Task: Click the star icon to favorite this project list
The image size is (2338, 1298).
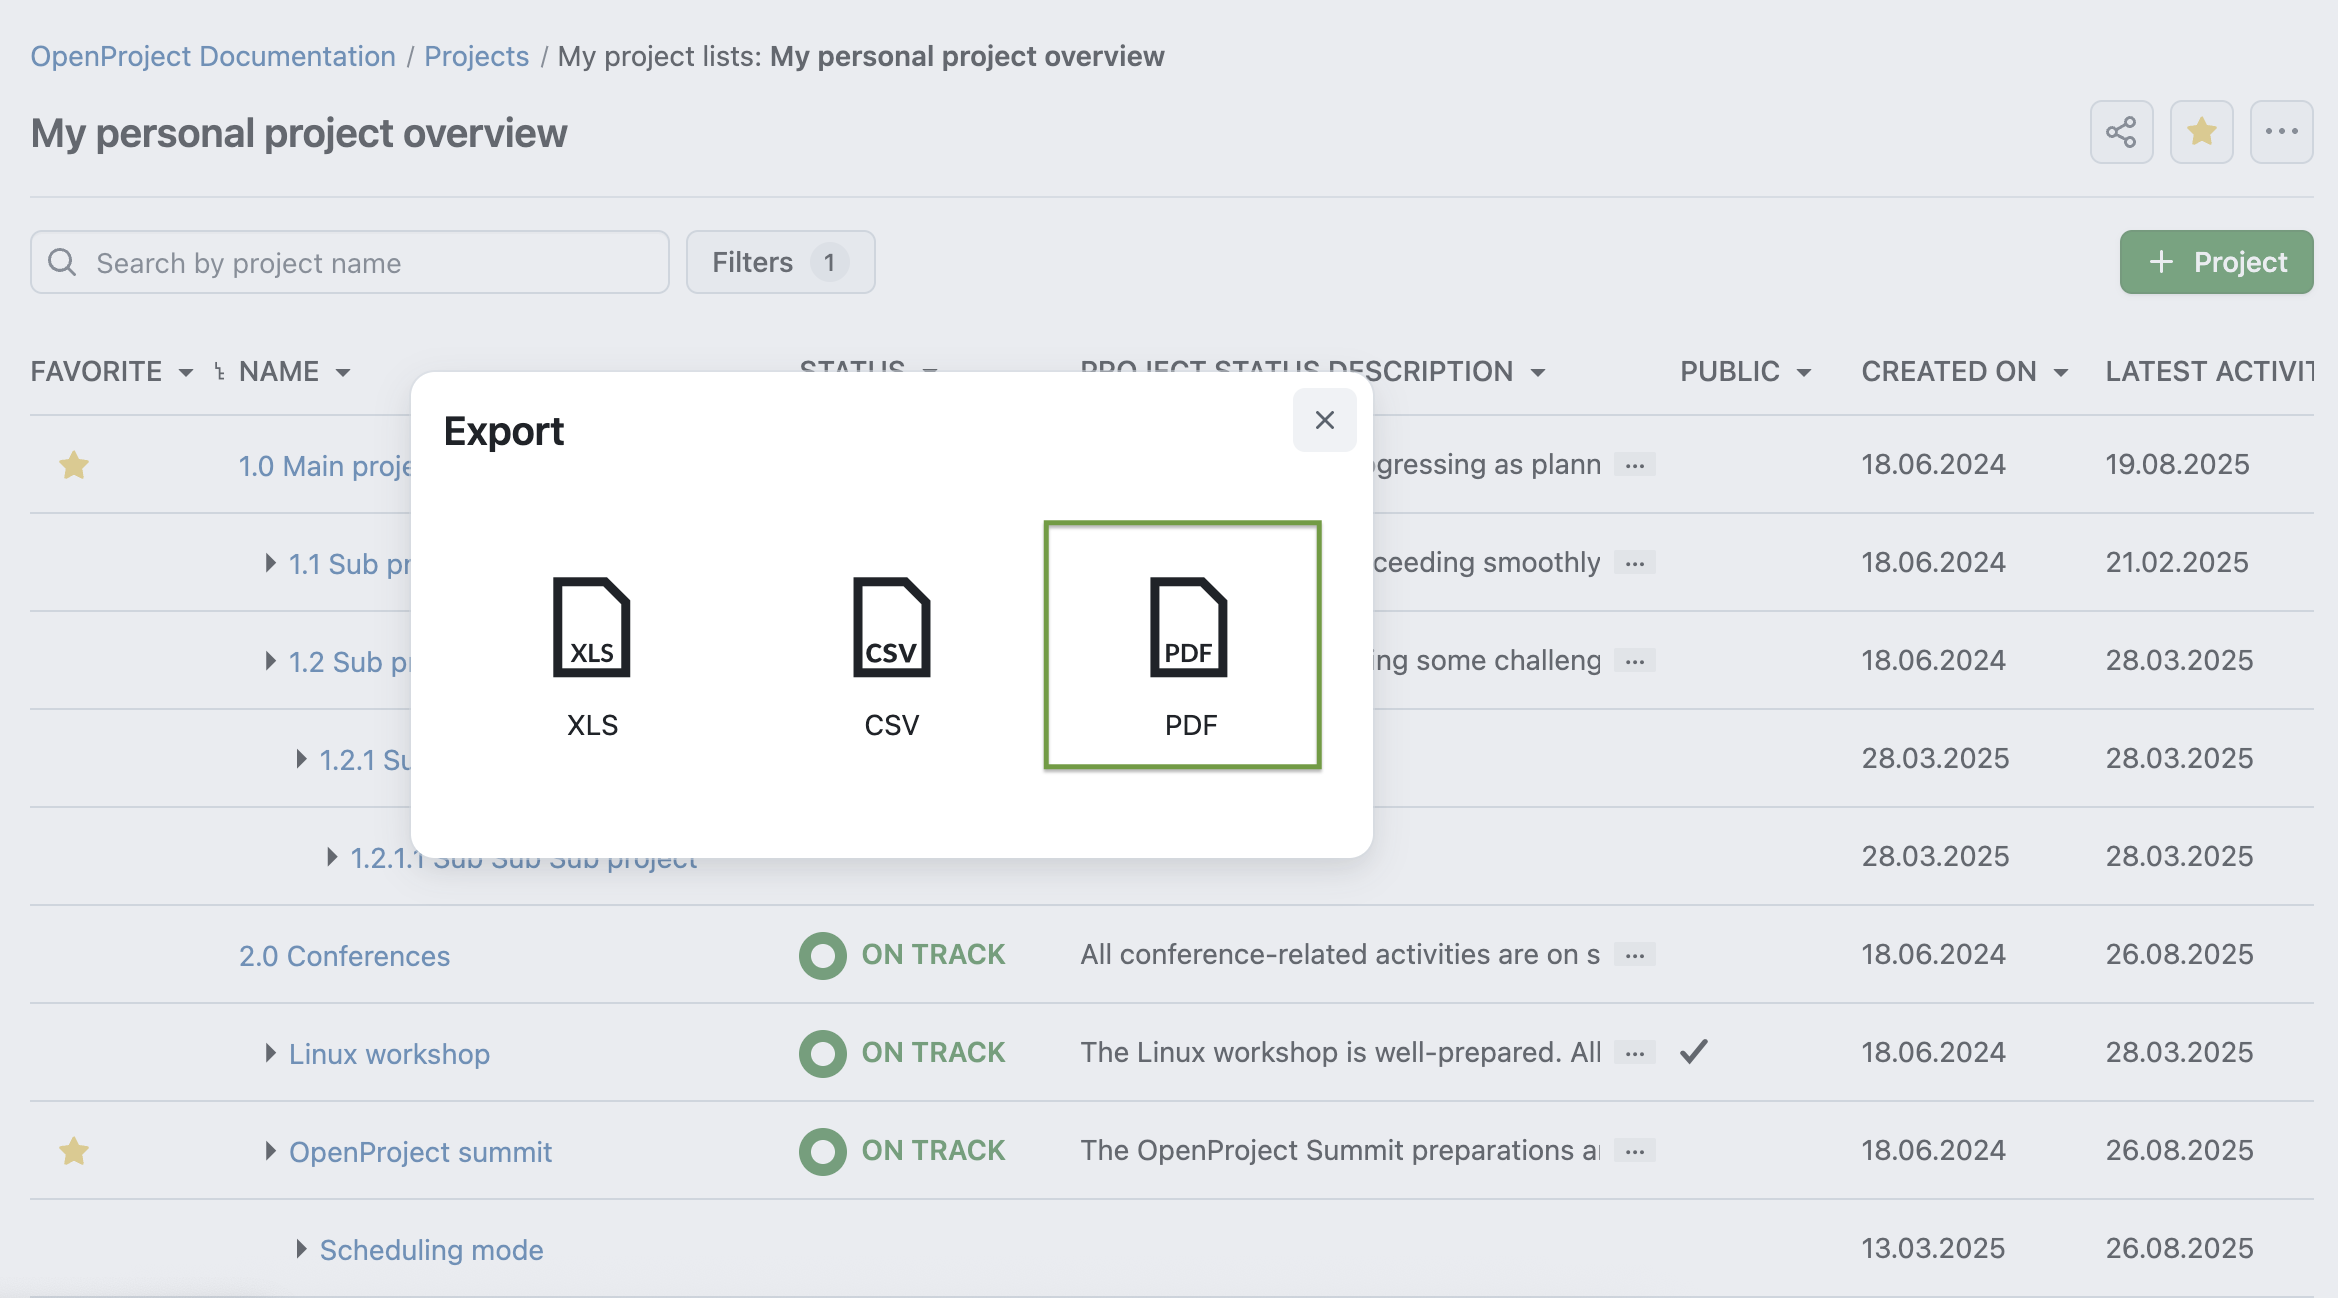Action: pyautogui.click(x=2201, y=131)
